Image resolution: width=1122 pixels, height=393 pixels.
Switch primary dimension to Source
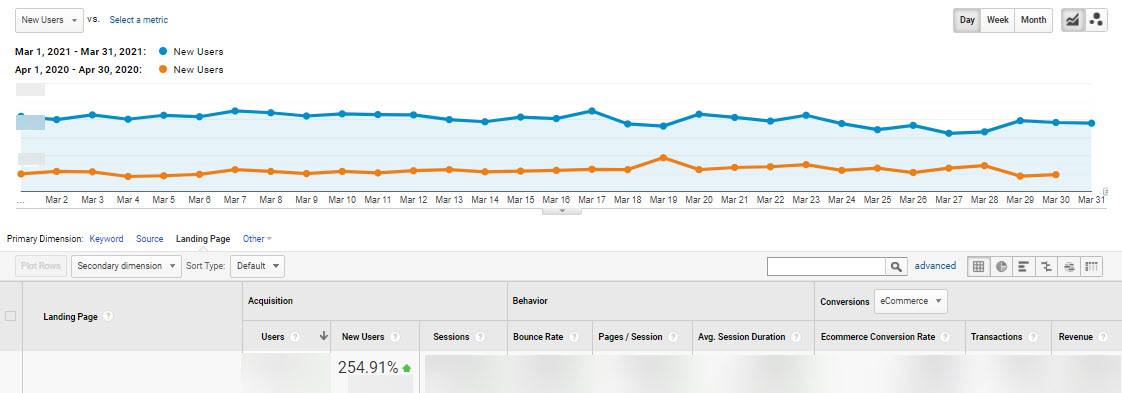tap(150, 239)
